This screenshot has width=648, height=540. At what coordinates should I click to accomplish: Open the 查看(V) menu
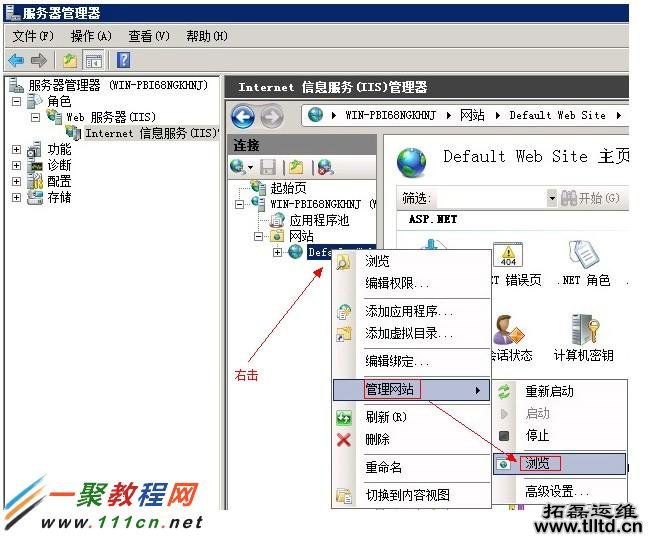(x=149, y=36)
